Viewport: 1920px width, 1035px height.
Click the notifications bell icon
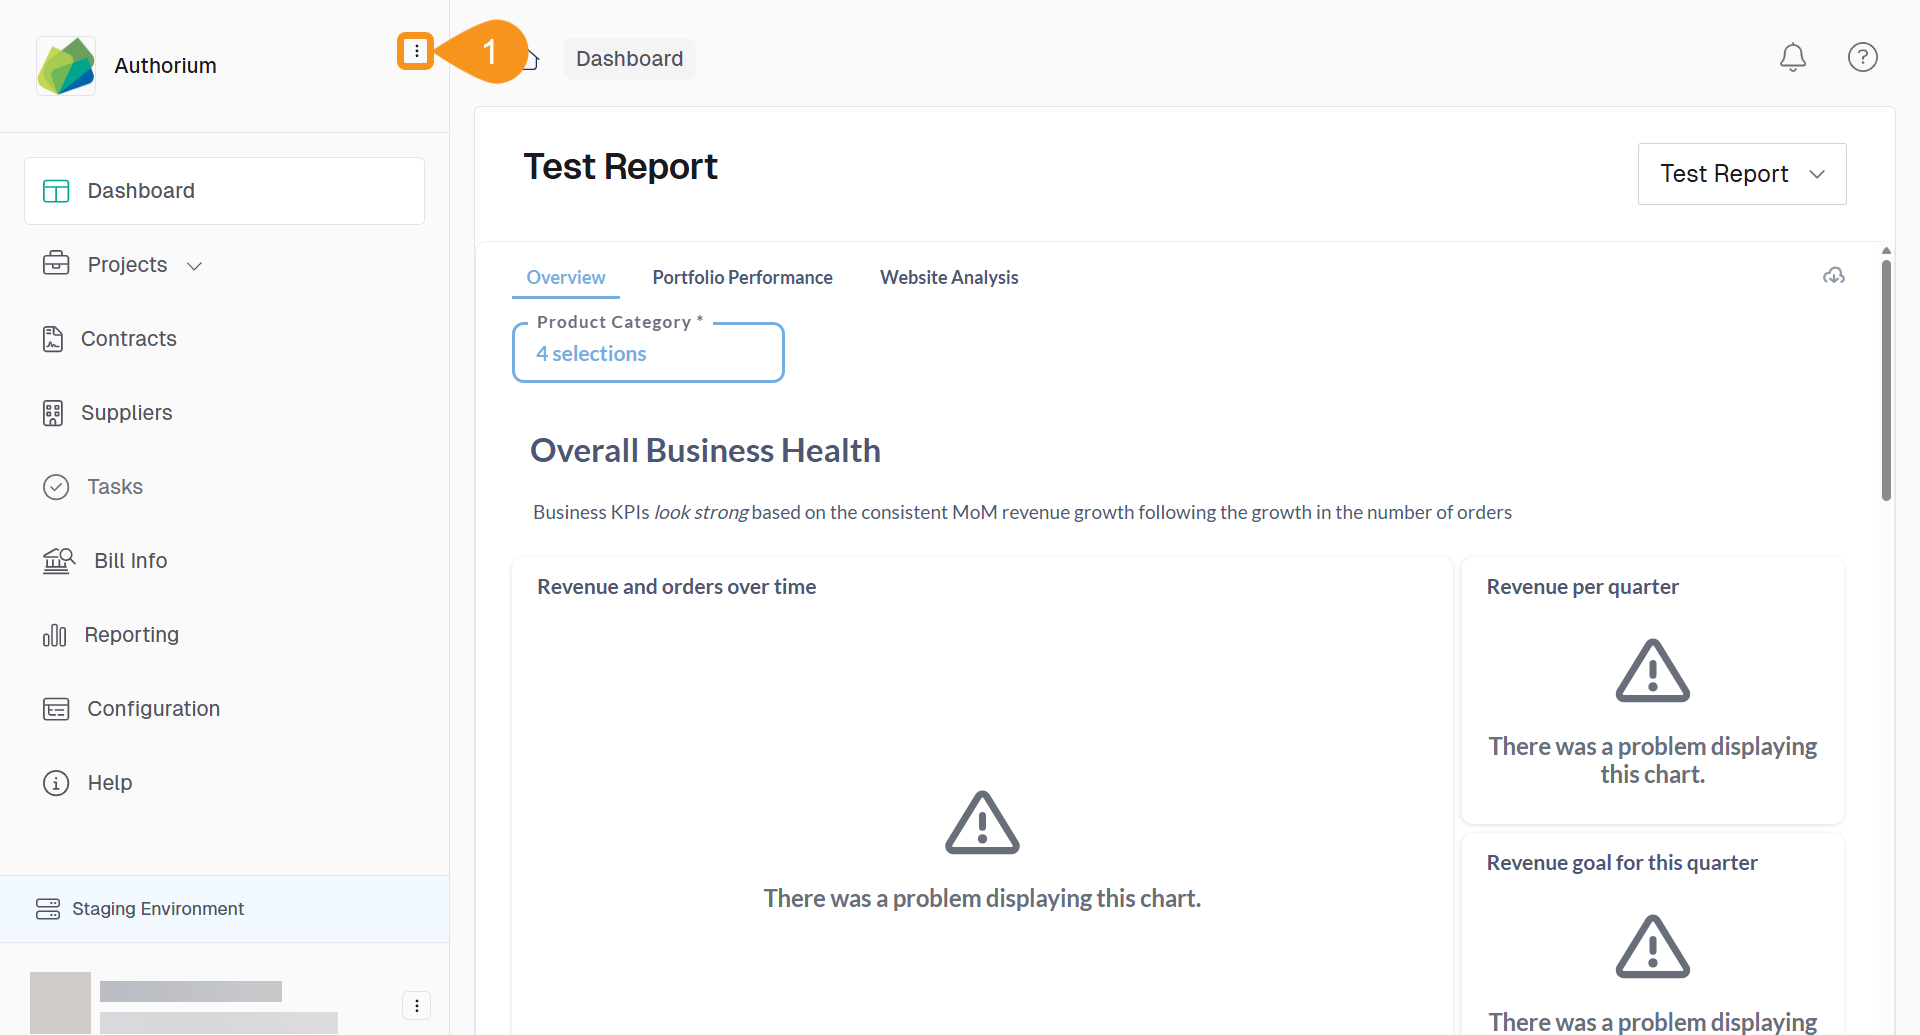tap(1792, 58)
